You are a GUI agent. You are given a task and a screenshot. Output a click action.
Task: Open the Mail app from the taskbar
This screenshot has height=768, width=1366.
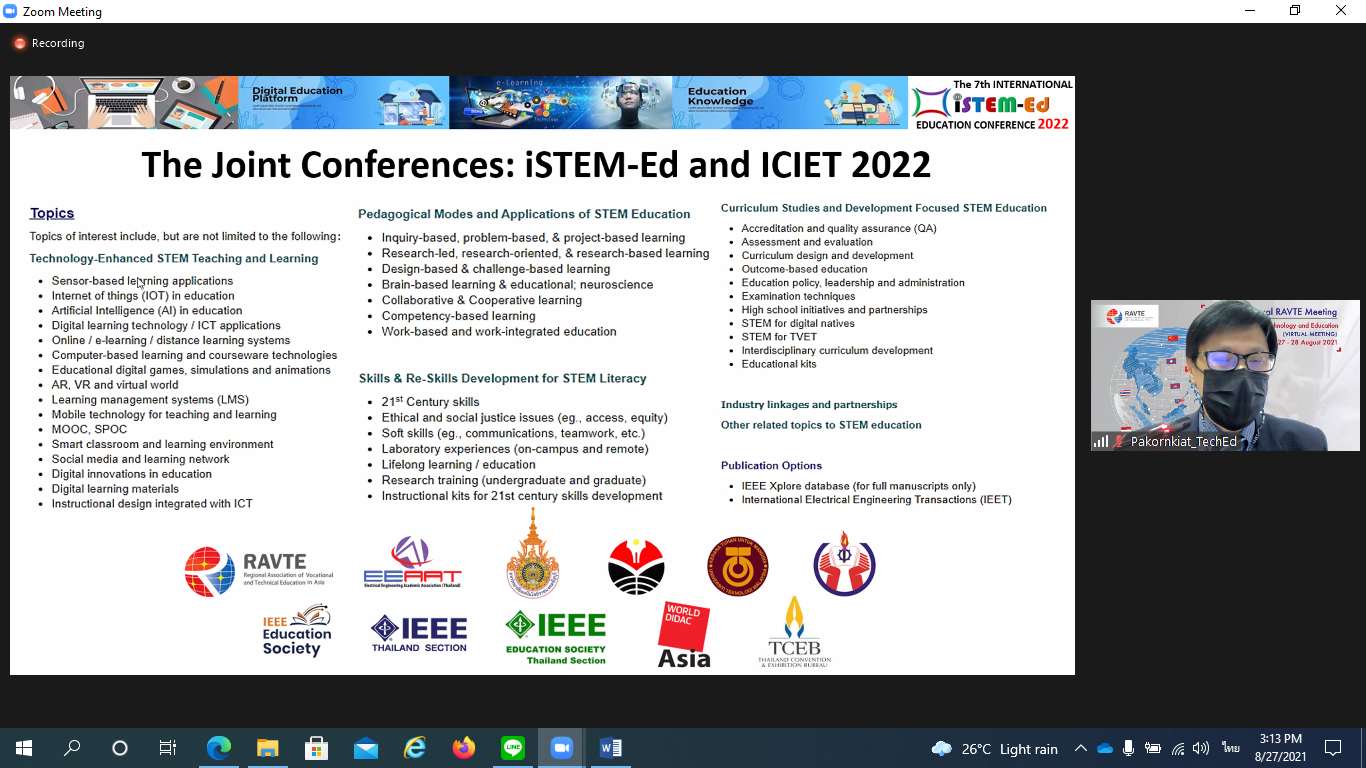tap(365, 748)
